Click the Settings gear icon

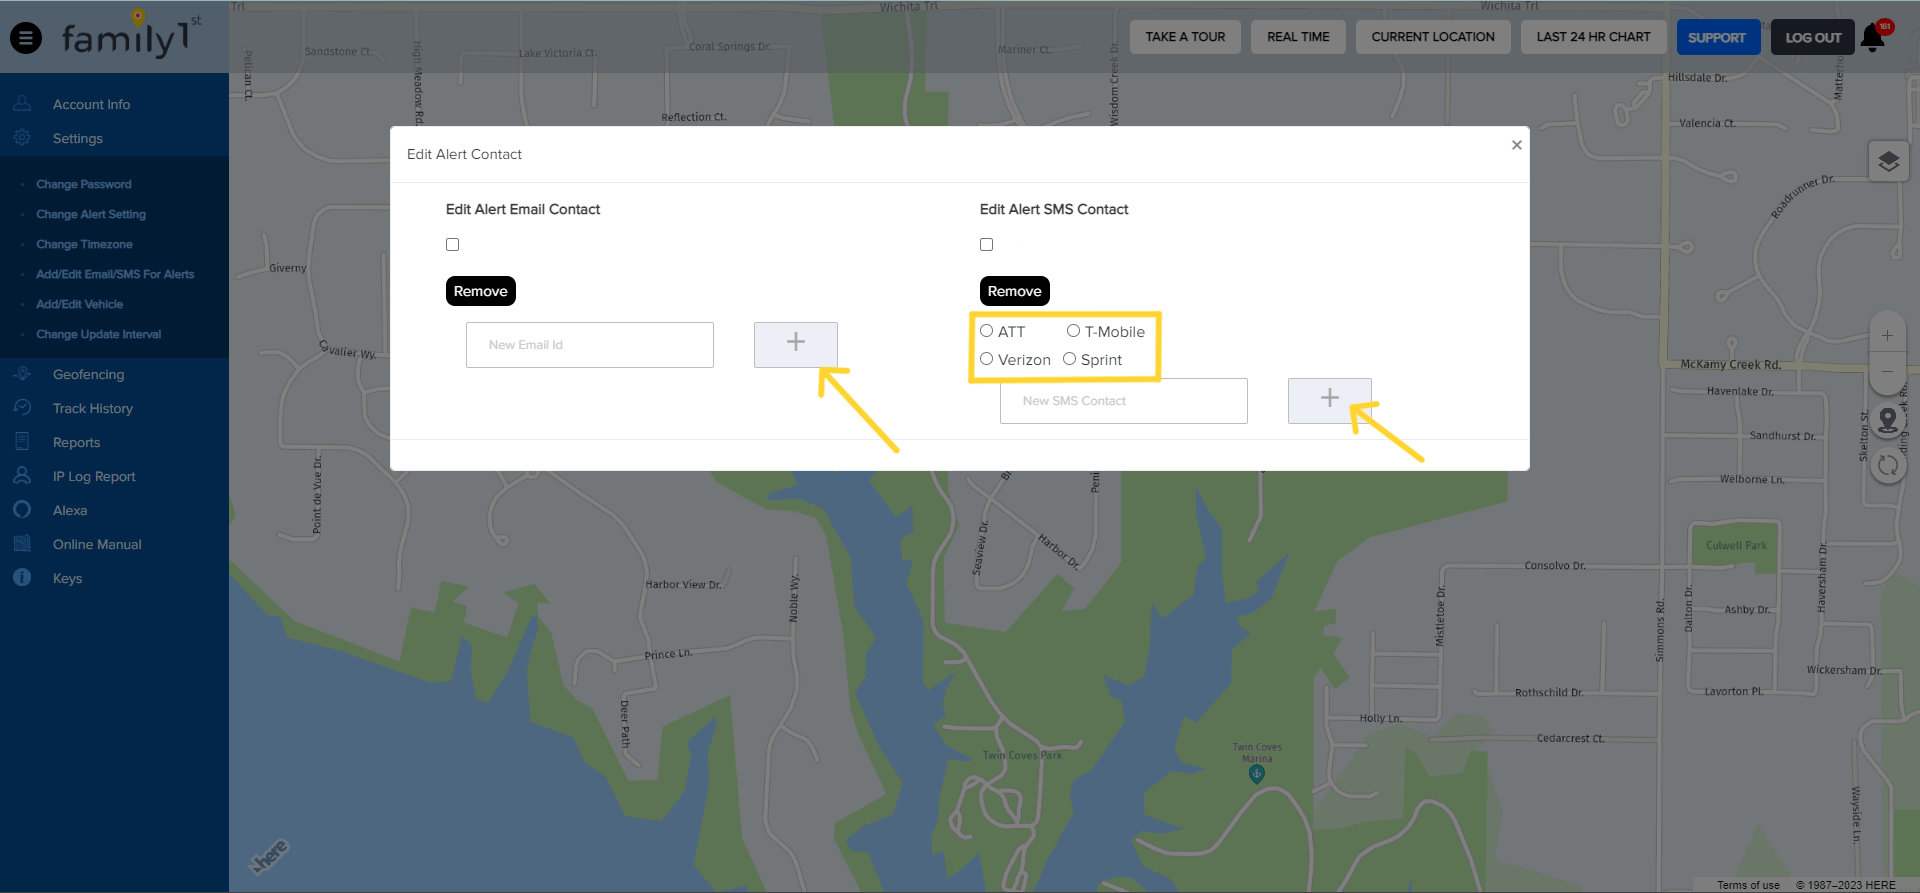(x=22, y=137)
